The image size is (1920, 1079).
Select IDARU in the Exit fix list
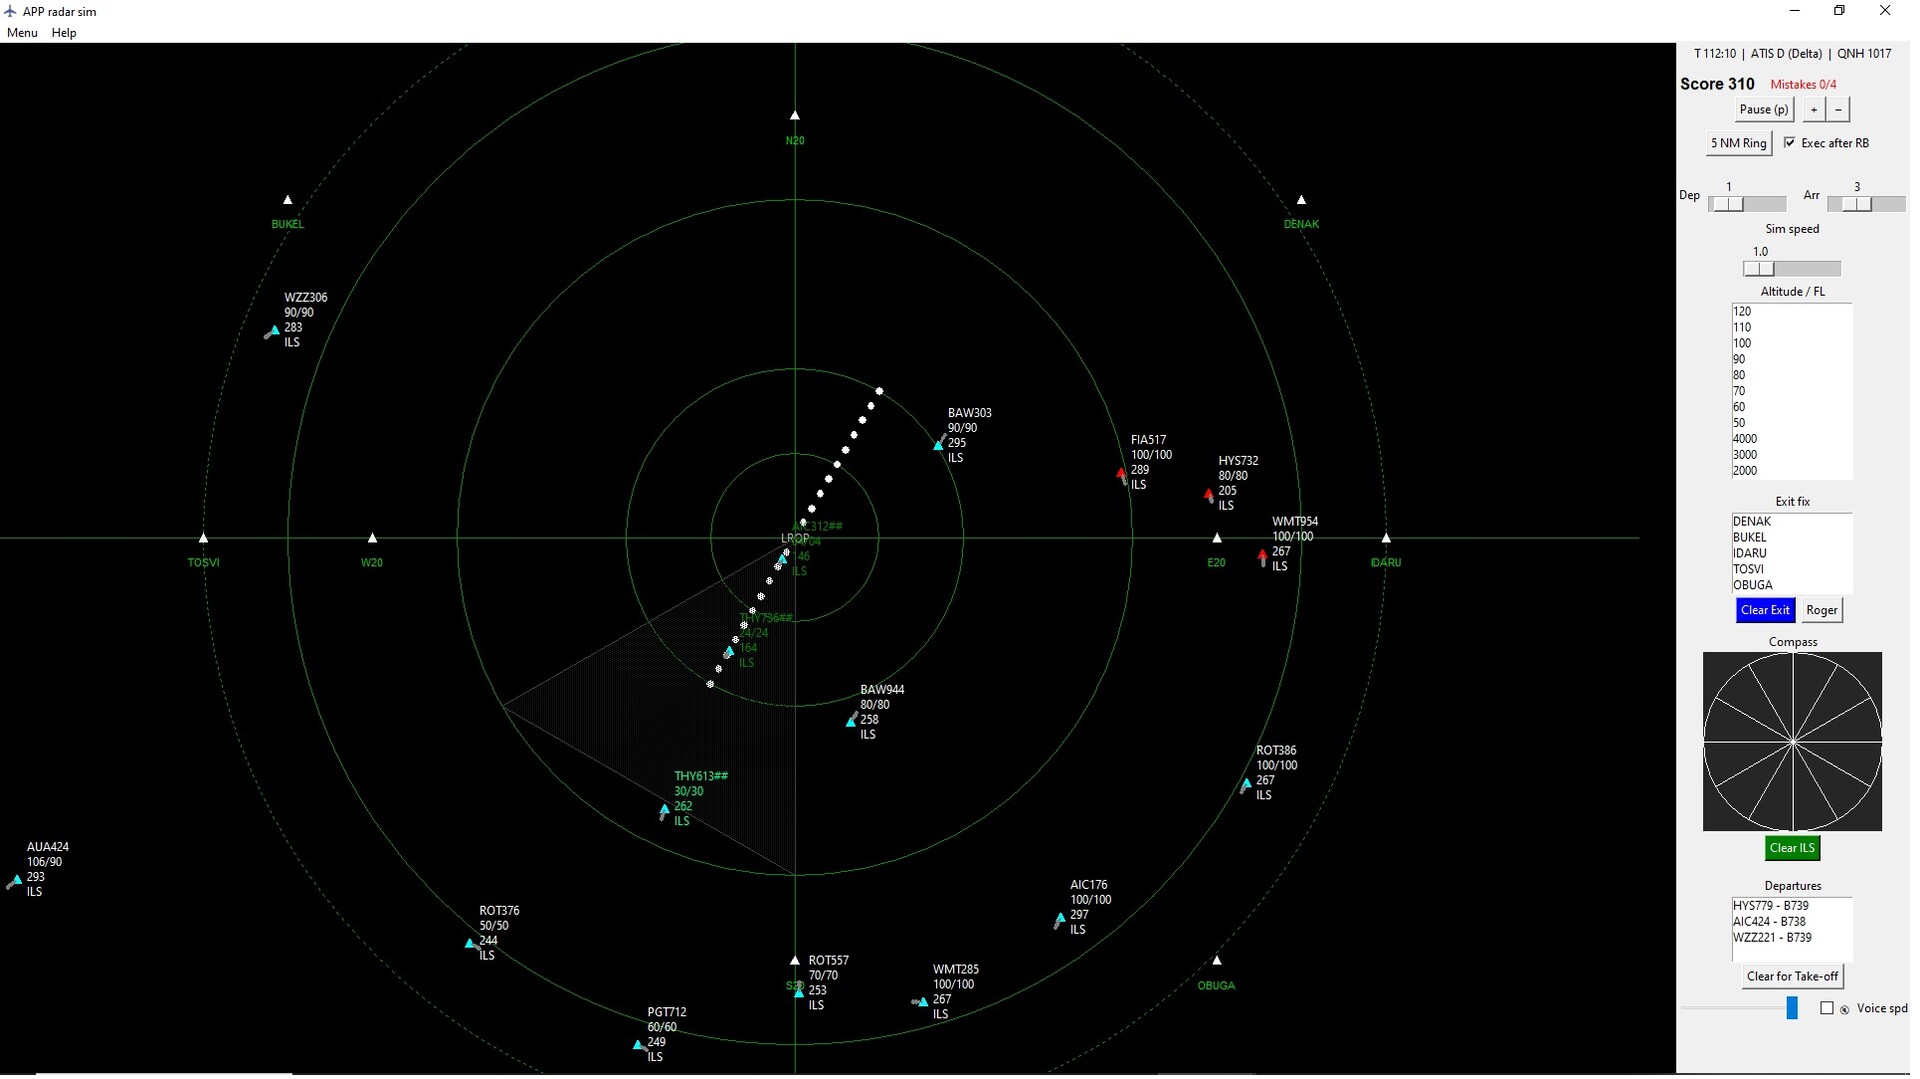click(x=1750, y=553)
